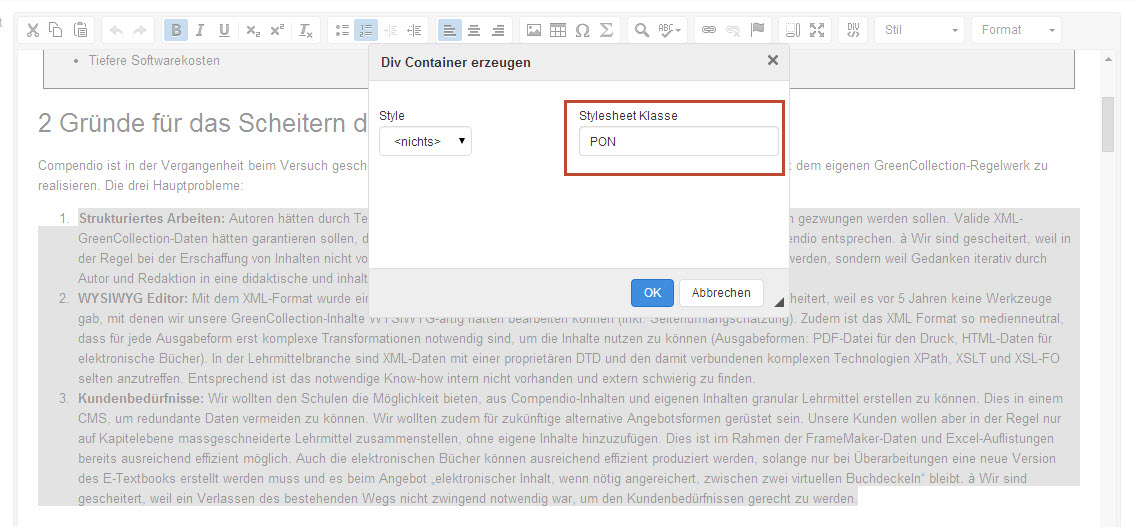Insert an image via toolbar icon
Screen dimensions: 1143x527
tap(534, 30)
